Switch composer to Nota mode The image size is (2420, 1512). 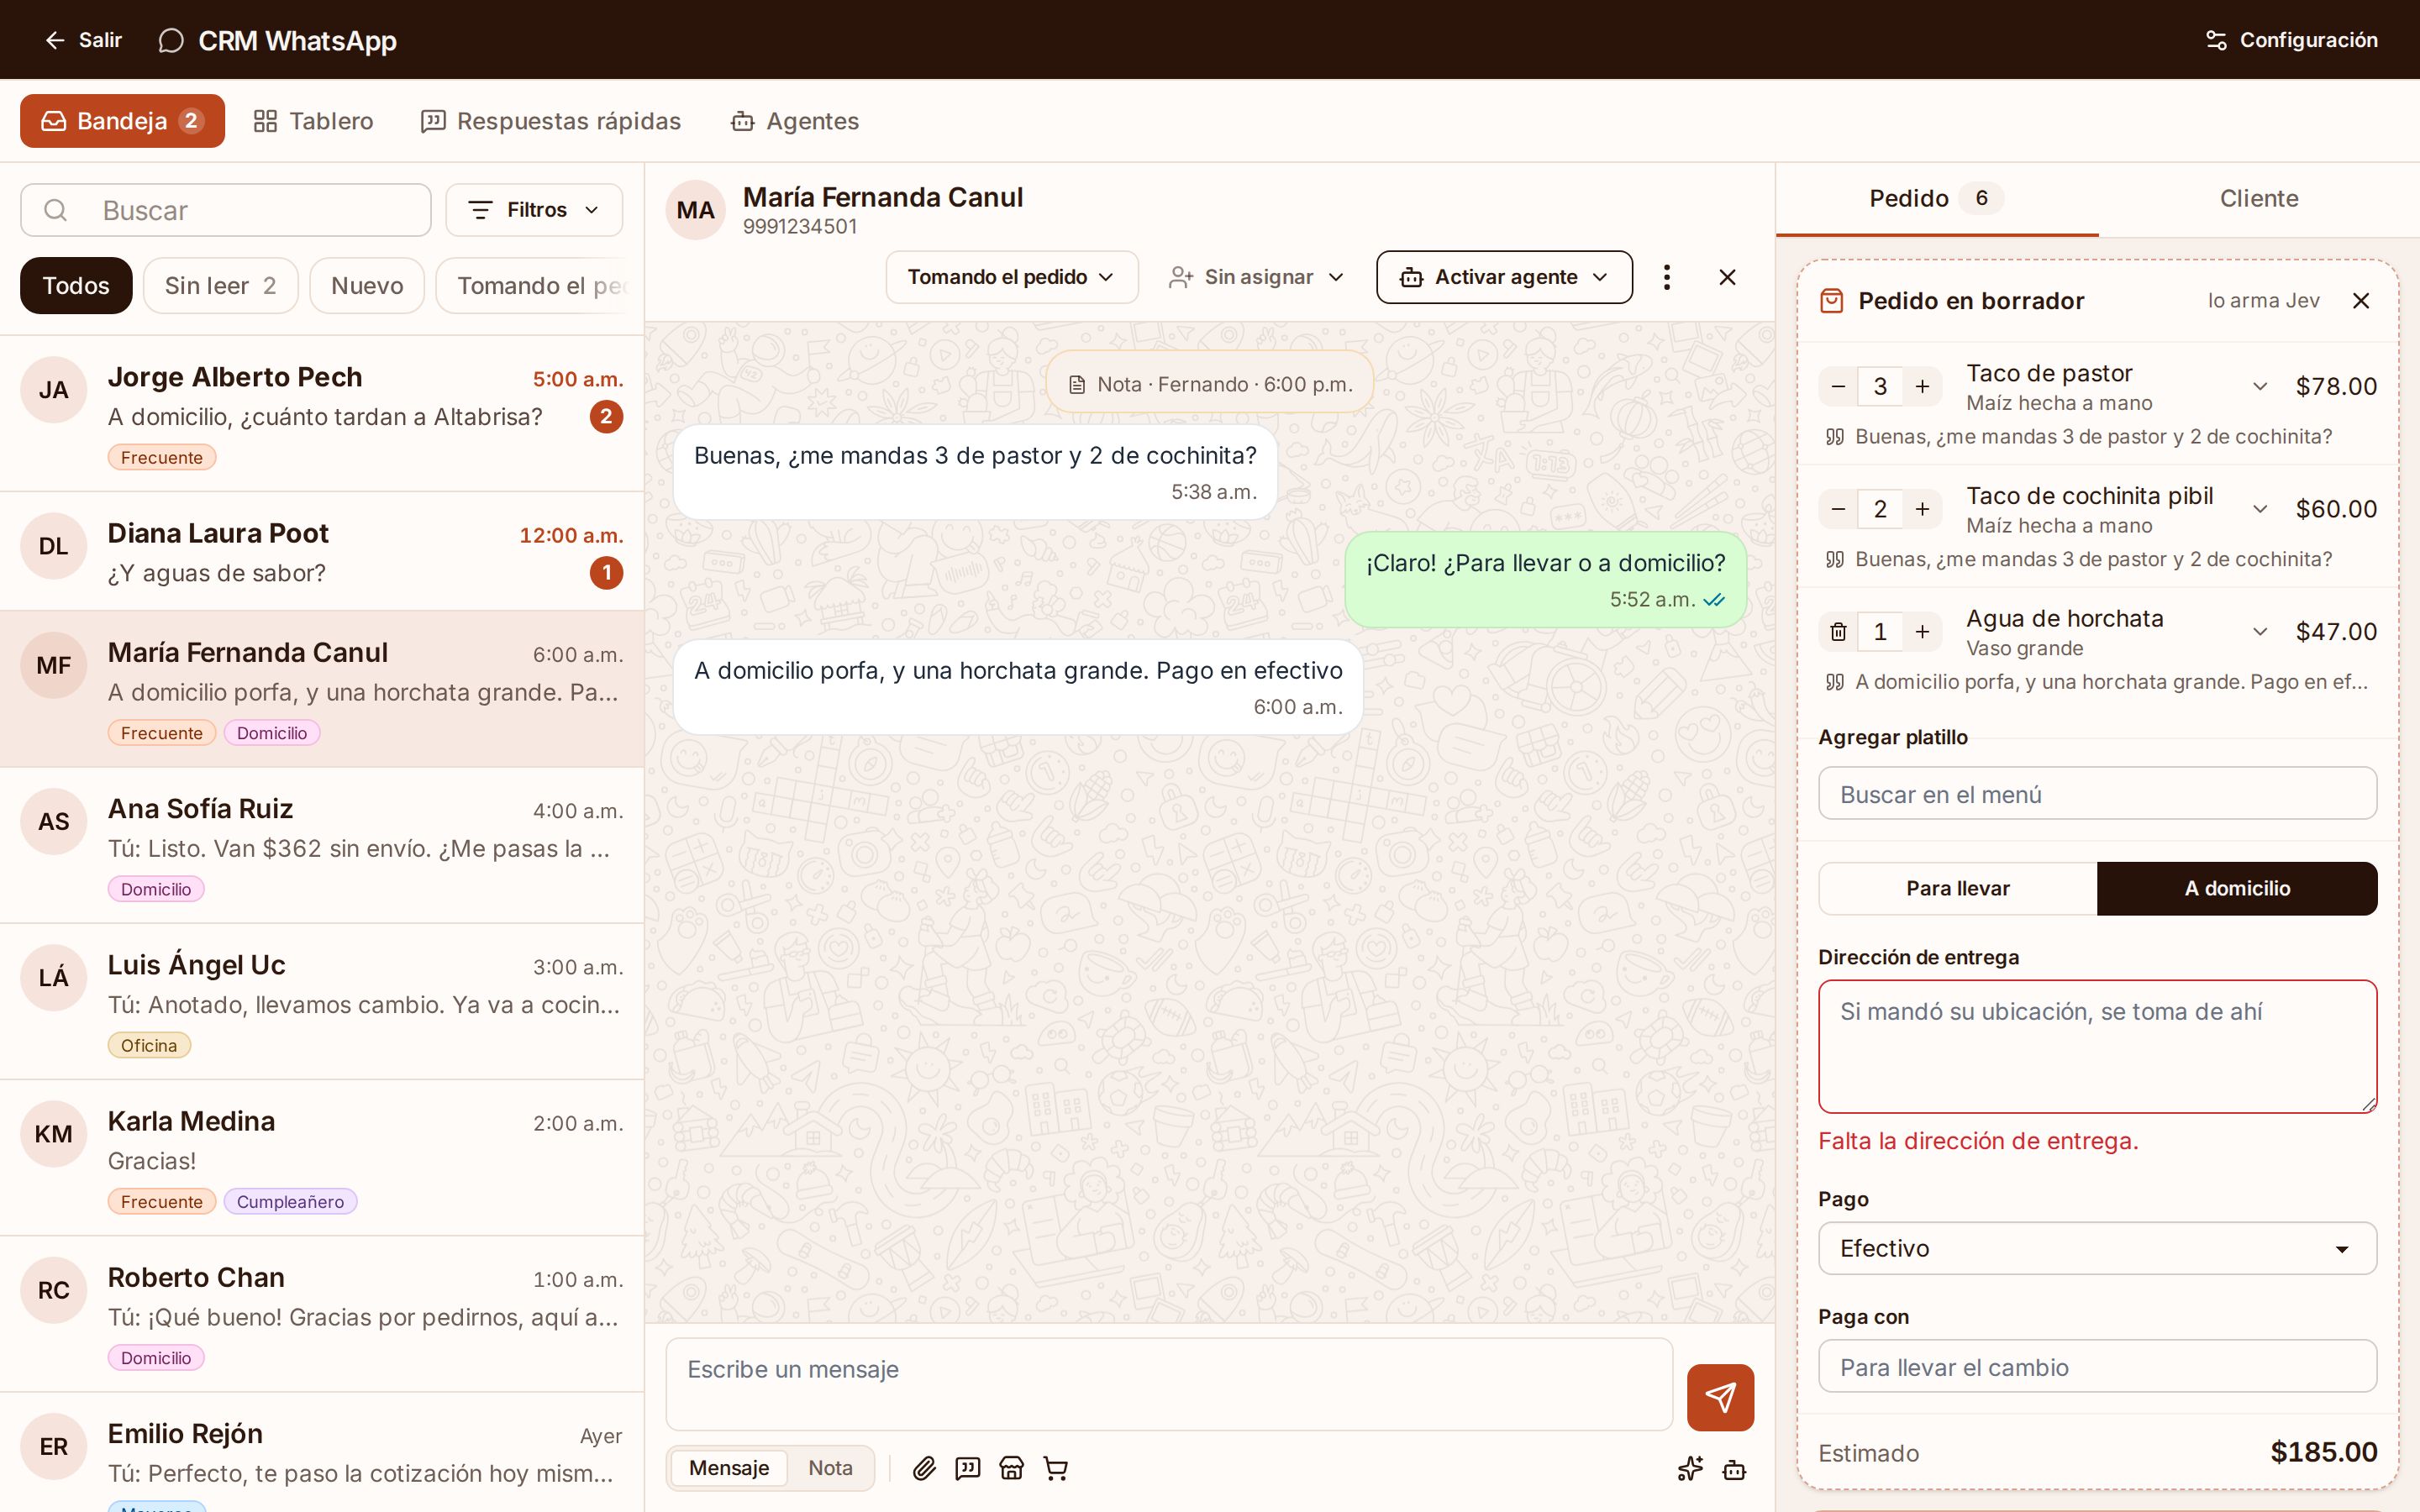830,1468
